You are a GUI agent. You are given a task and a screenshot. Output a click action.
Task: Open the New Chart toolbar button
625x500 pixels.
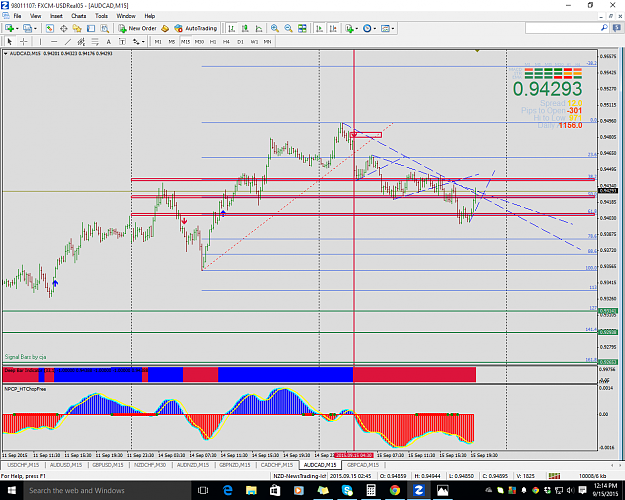point(9,28)
